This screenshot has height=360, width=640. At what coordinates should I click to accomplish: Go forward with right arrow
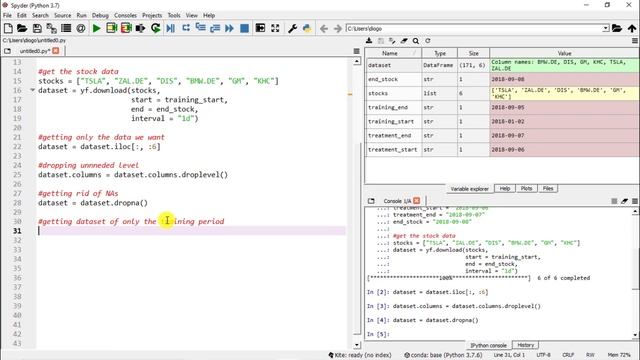[338, 29]
